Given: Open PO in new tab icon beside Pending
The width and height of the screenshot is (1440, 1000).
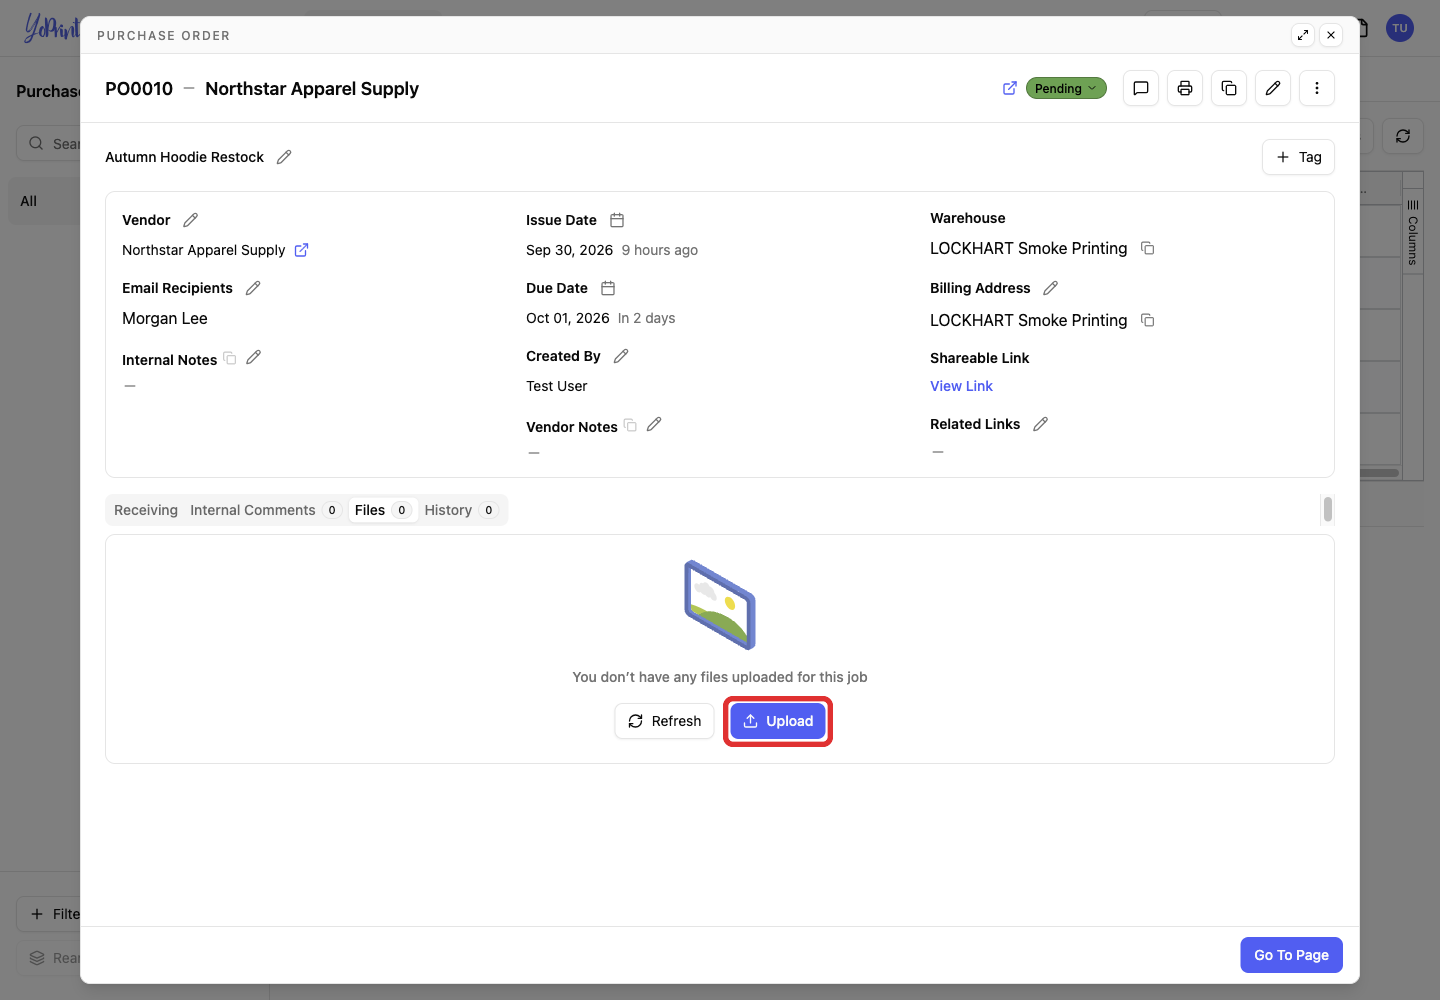Looking at the screenshot, I should (1010, 88).
